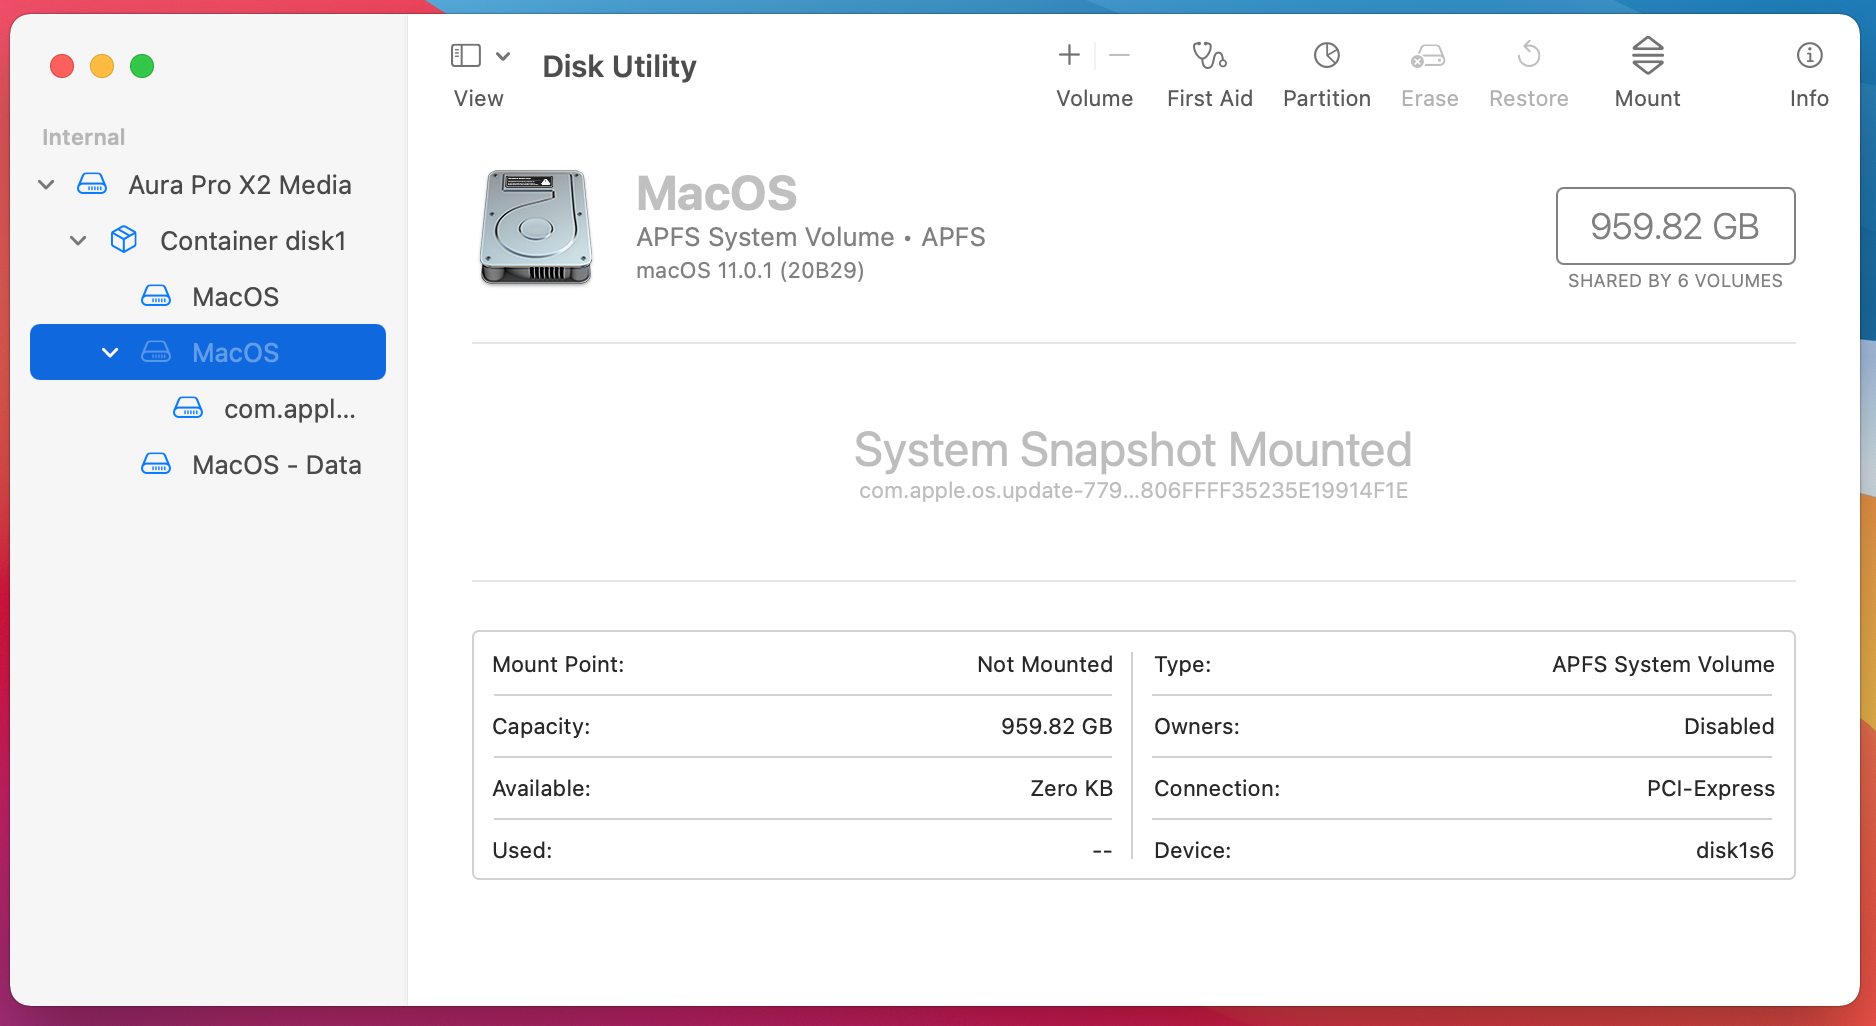
Task: Run First Aid stethoscope icon
Action: coord(1209,55)
